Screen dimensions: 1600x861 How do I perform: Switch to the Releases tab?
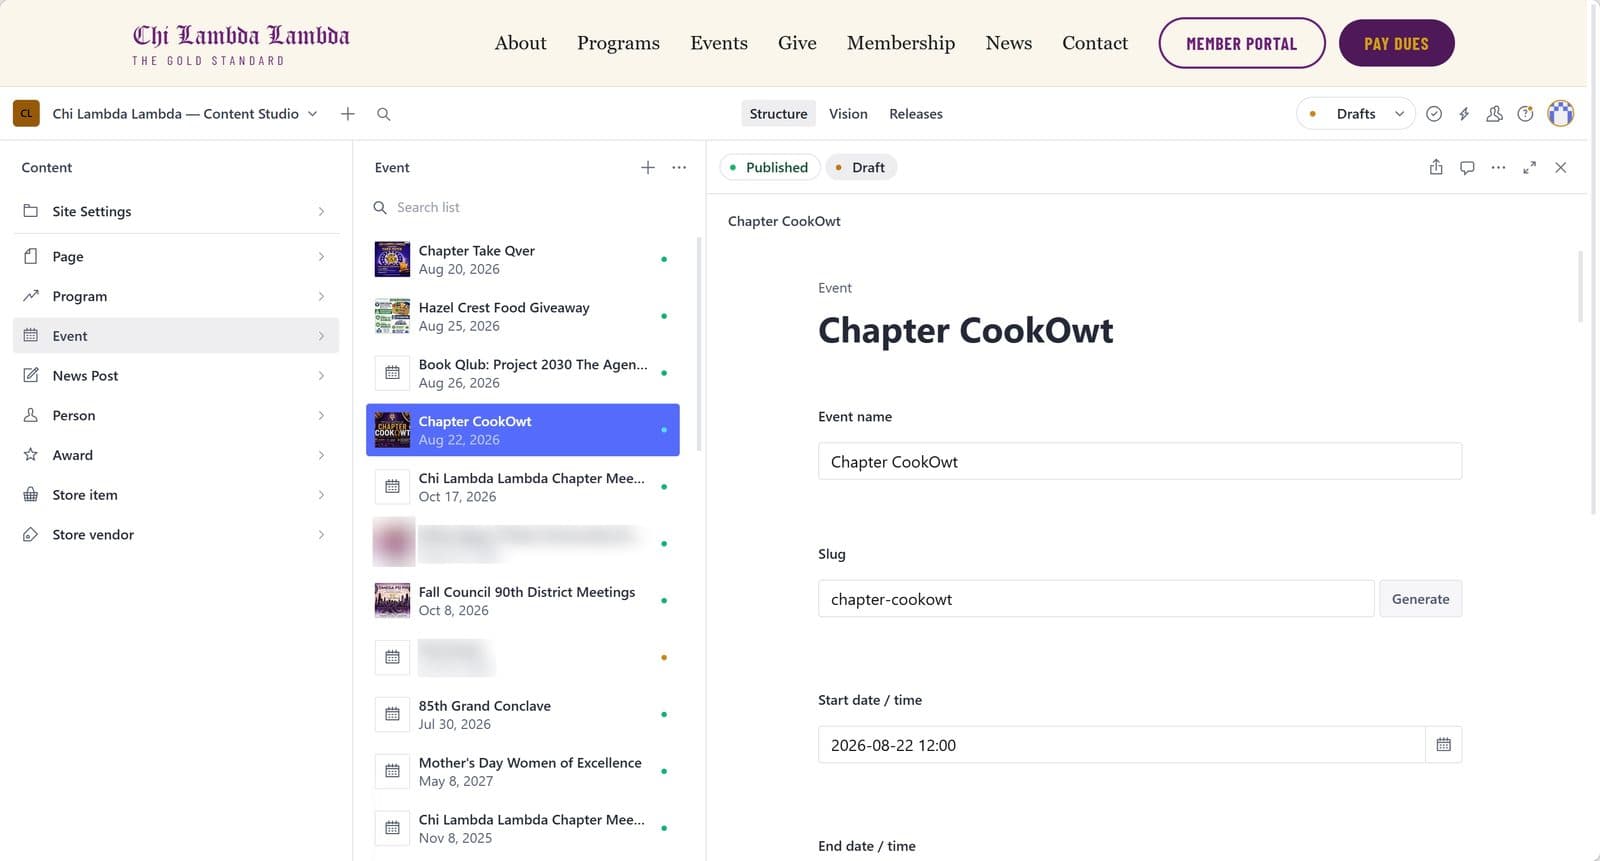click(916, 114)
